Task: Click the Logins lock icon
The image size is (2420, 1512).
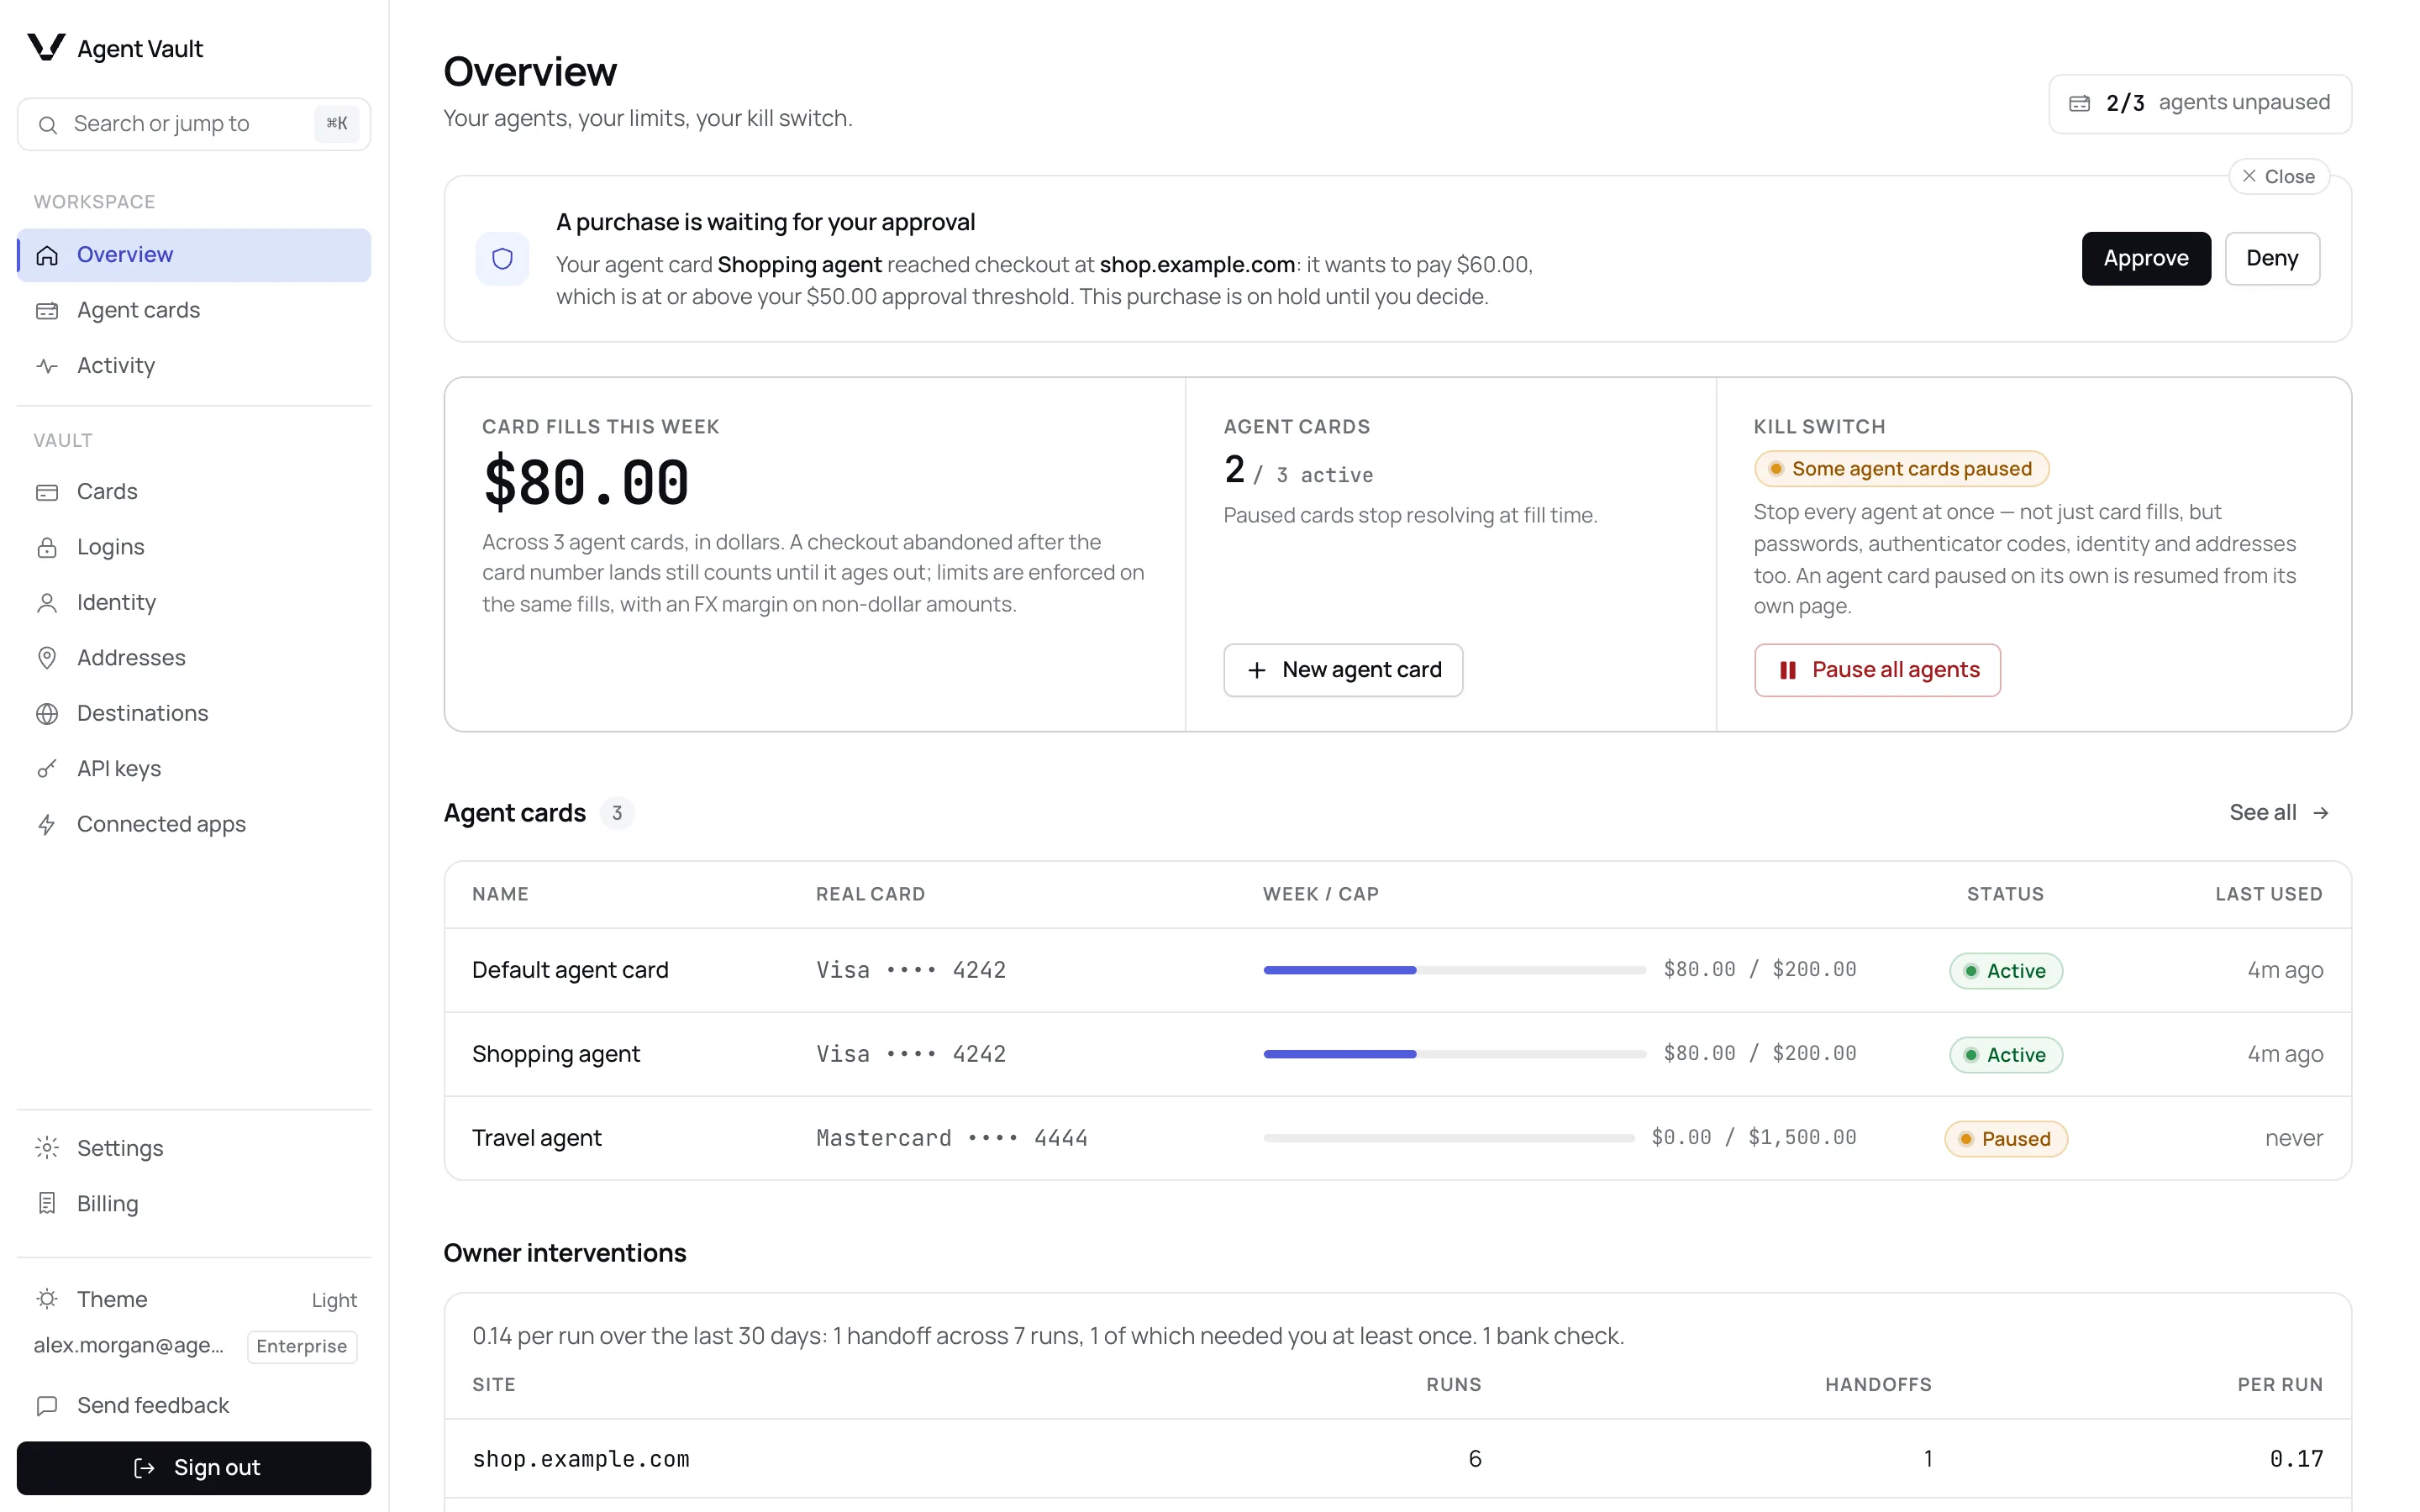Action: 47,547
